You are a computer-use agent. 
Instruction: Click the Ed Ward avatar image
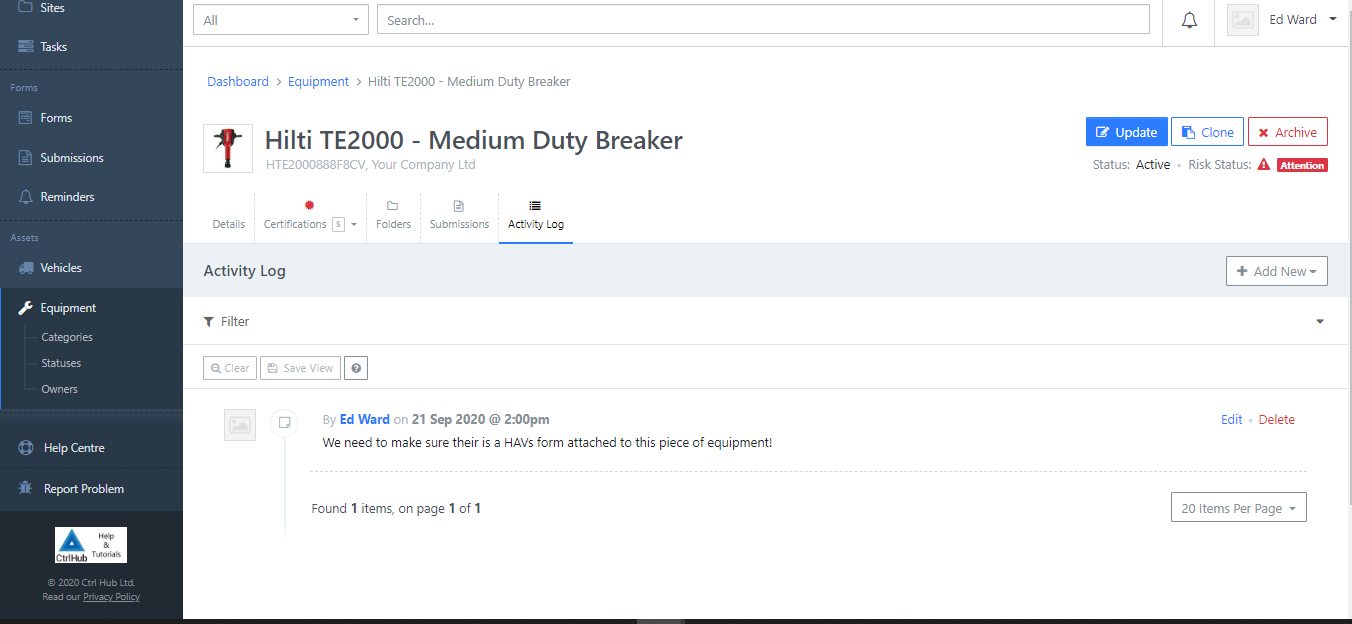(x=1243, y=20)
